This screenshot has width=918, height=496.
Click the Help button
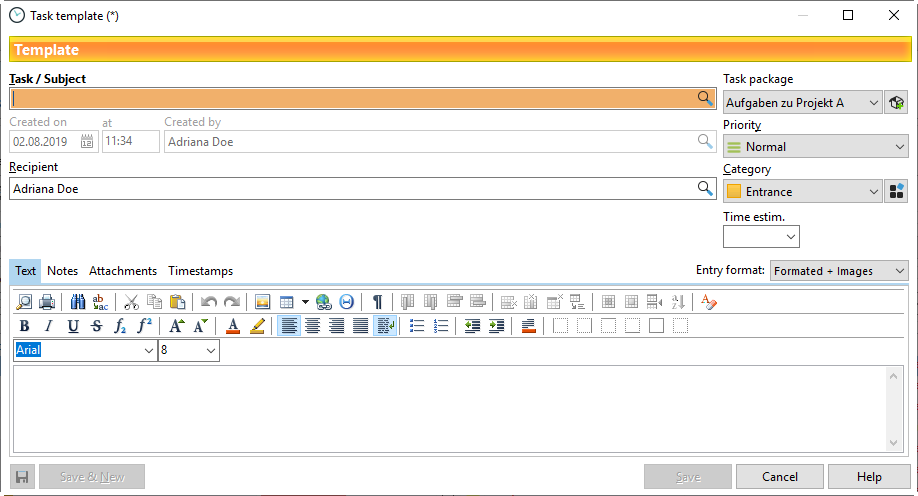pos(869,477)
